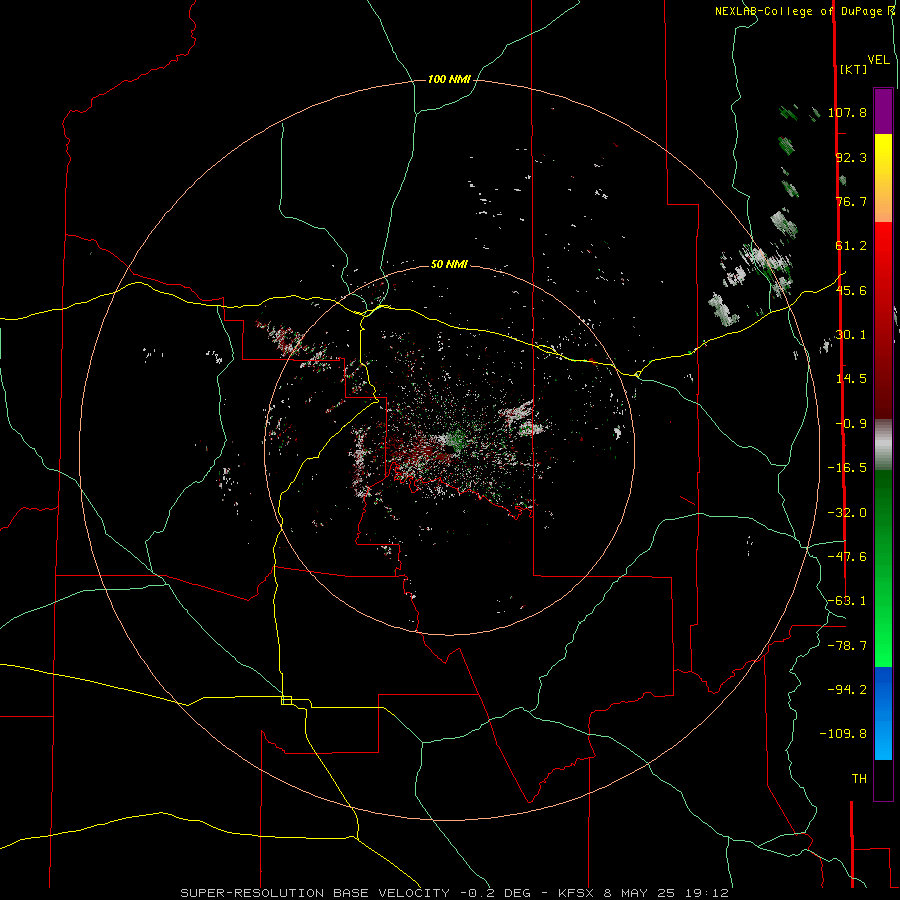Select the yellow swatch on the velocity scale
The width and height of the screenshot is (900, 900).
click(x=883, y=178)
